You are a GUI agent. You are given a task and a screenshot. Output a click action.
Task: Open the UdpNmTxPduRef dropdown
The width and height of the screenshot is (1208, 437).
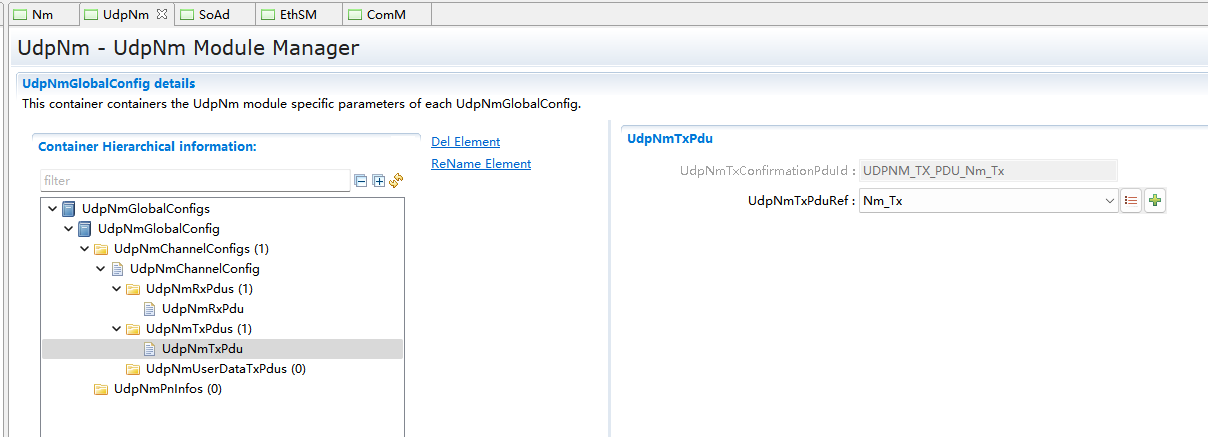[1109, 201]
